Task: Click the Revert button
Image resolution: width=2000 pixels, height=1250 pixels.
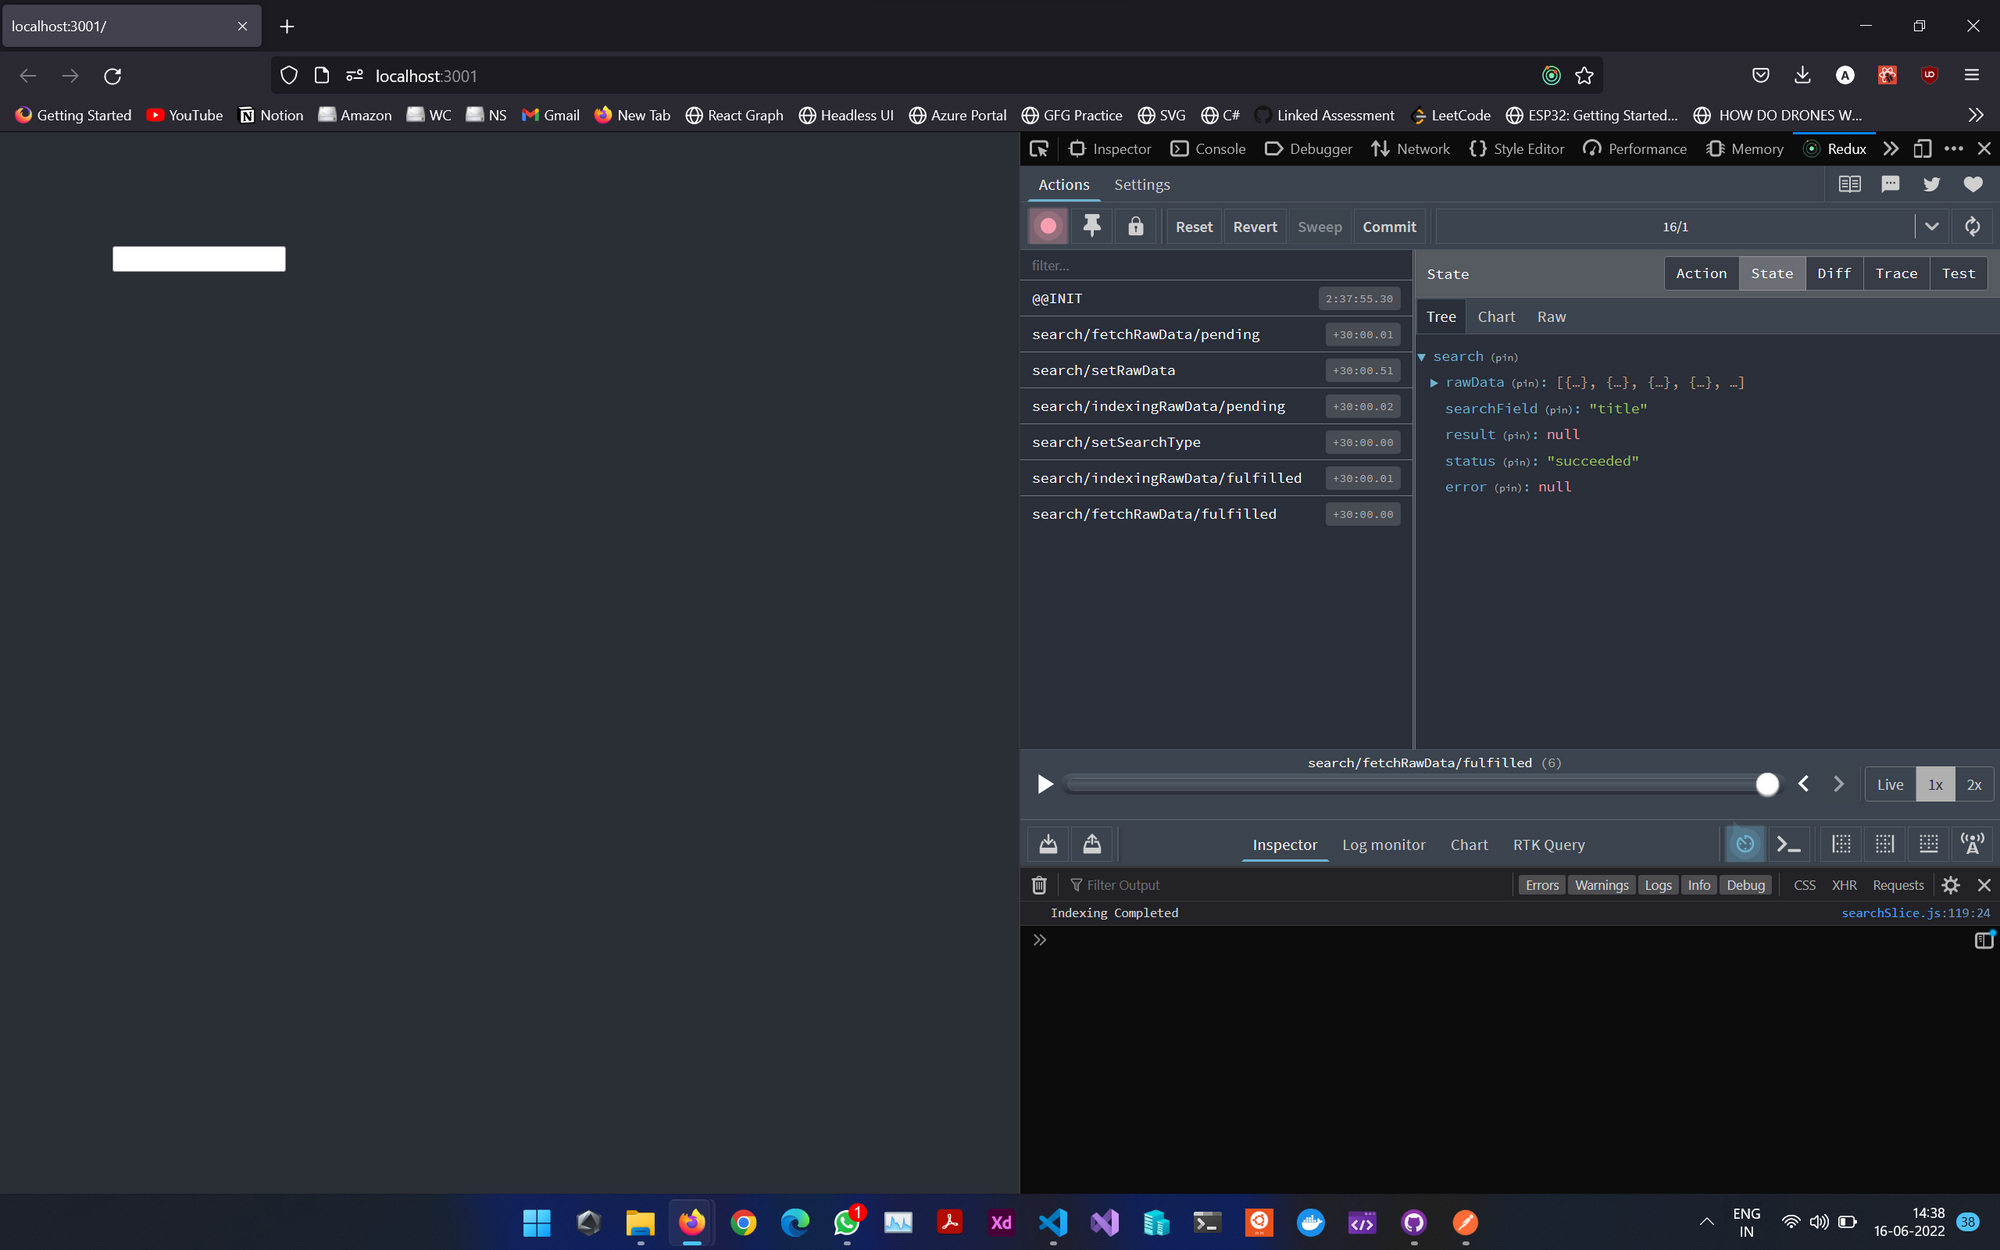Action: coord(1255,227)
